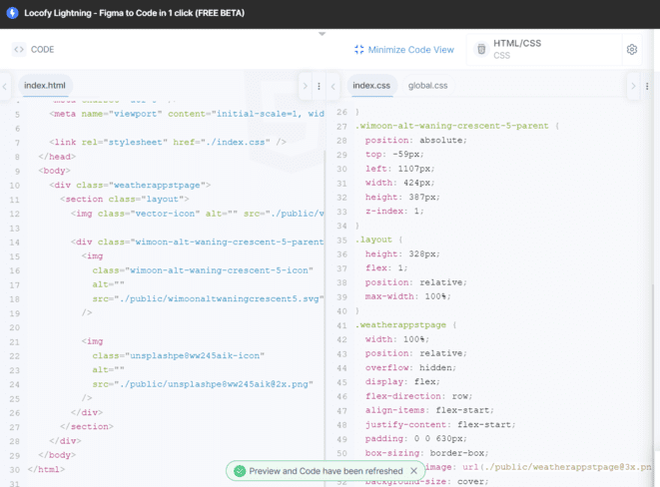The image size is (660, 487).
Task: Click the meta name="viewport" line
Action: (x=186, y=114)
